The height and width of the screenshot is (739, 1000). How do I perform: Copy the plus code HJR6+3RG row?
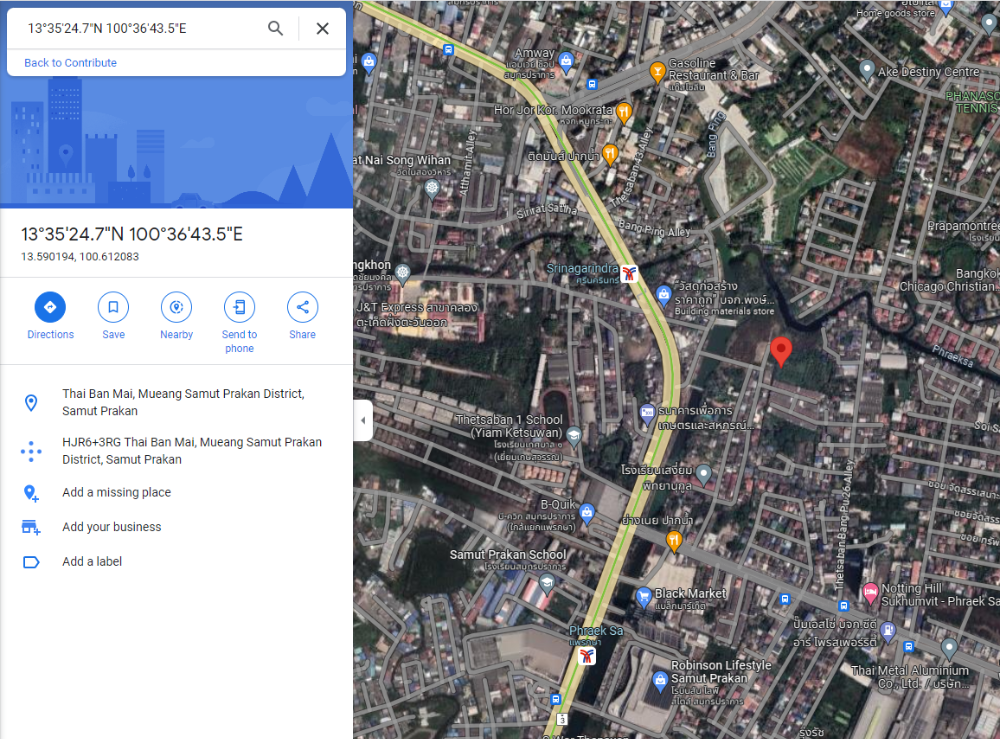177,451
